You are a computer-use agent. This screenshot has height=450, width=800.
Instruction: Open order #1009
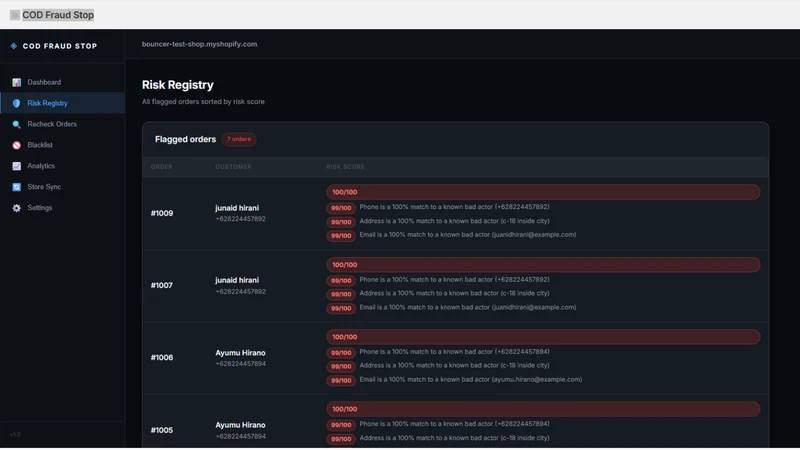[162, 213]
